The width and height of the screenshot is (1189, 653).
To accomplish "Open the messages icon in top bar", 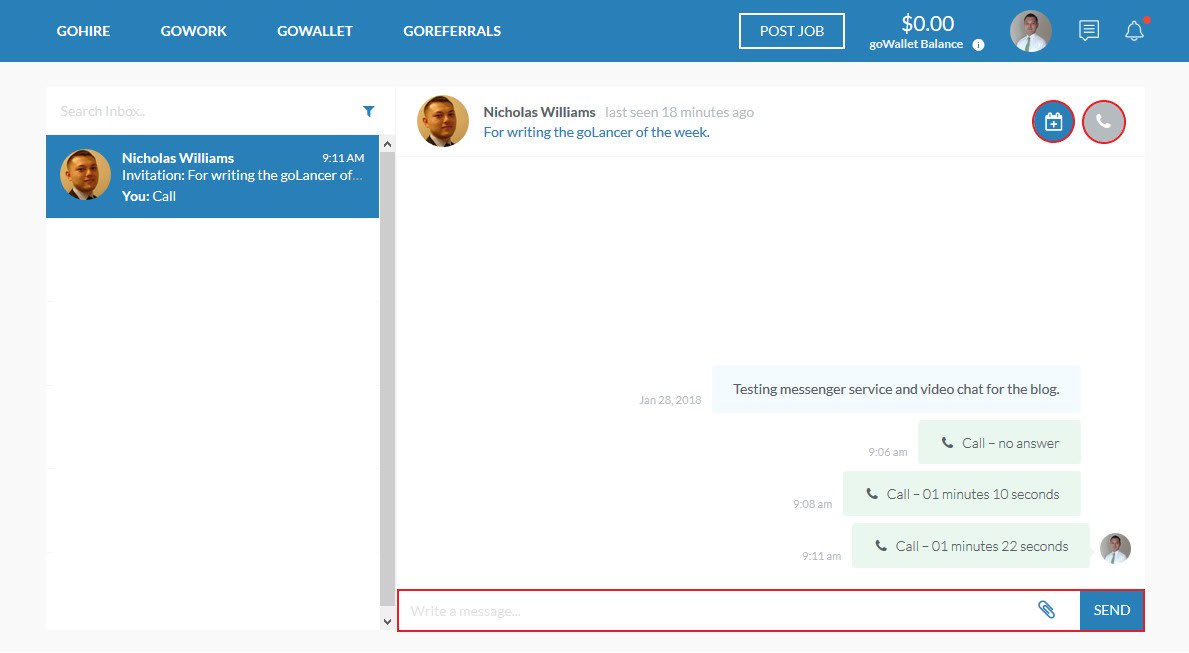I will (x=1089, y=31).
